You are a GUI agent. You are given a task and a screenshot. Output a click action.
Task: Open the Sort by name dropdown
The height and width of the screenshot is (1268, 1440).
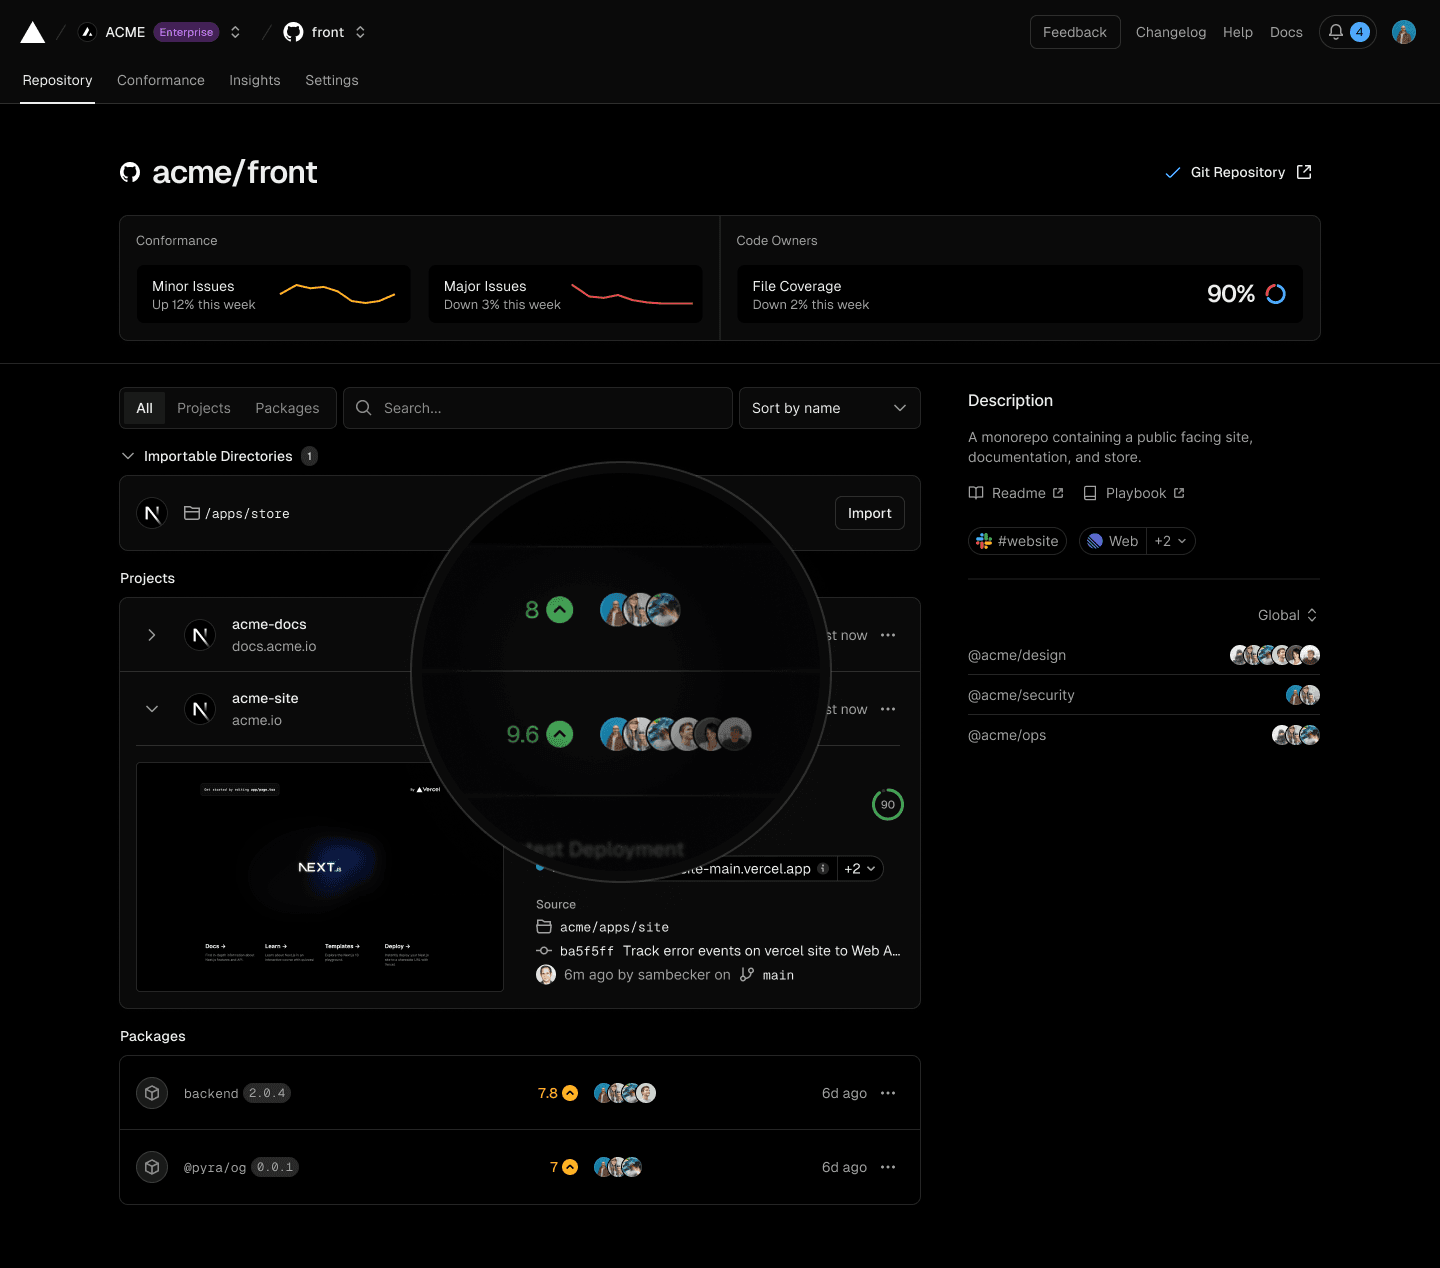click(829, 408)
